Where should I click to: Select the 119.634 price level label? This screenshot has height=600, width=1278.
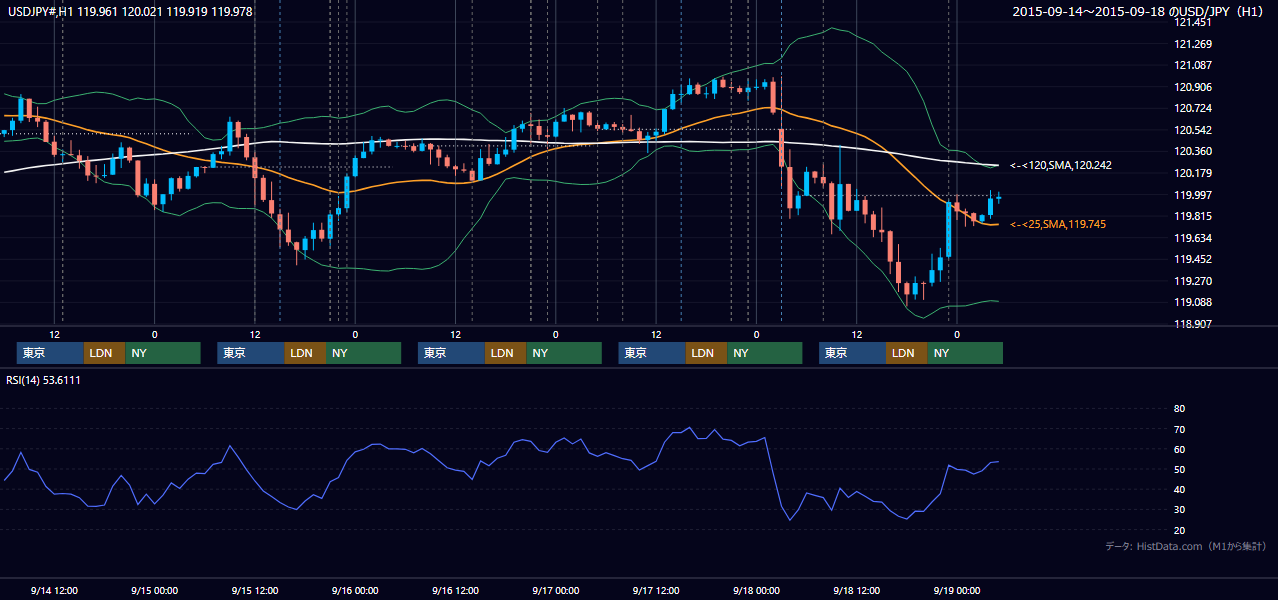1193,238
